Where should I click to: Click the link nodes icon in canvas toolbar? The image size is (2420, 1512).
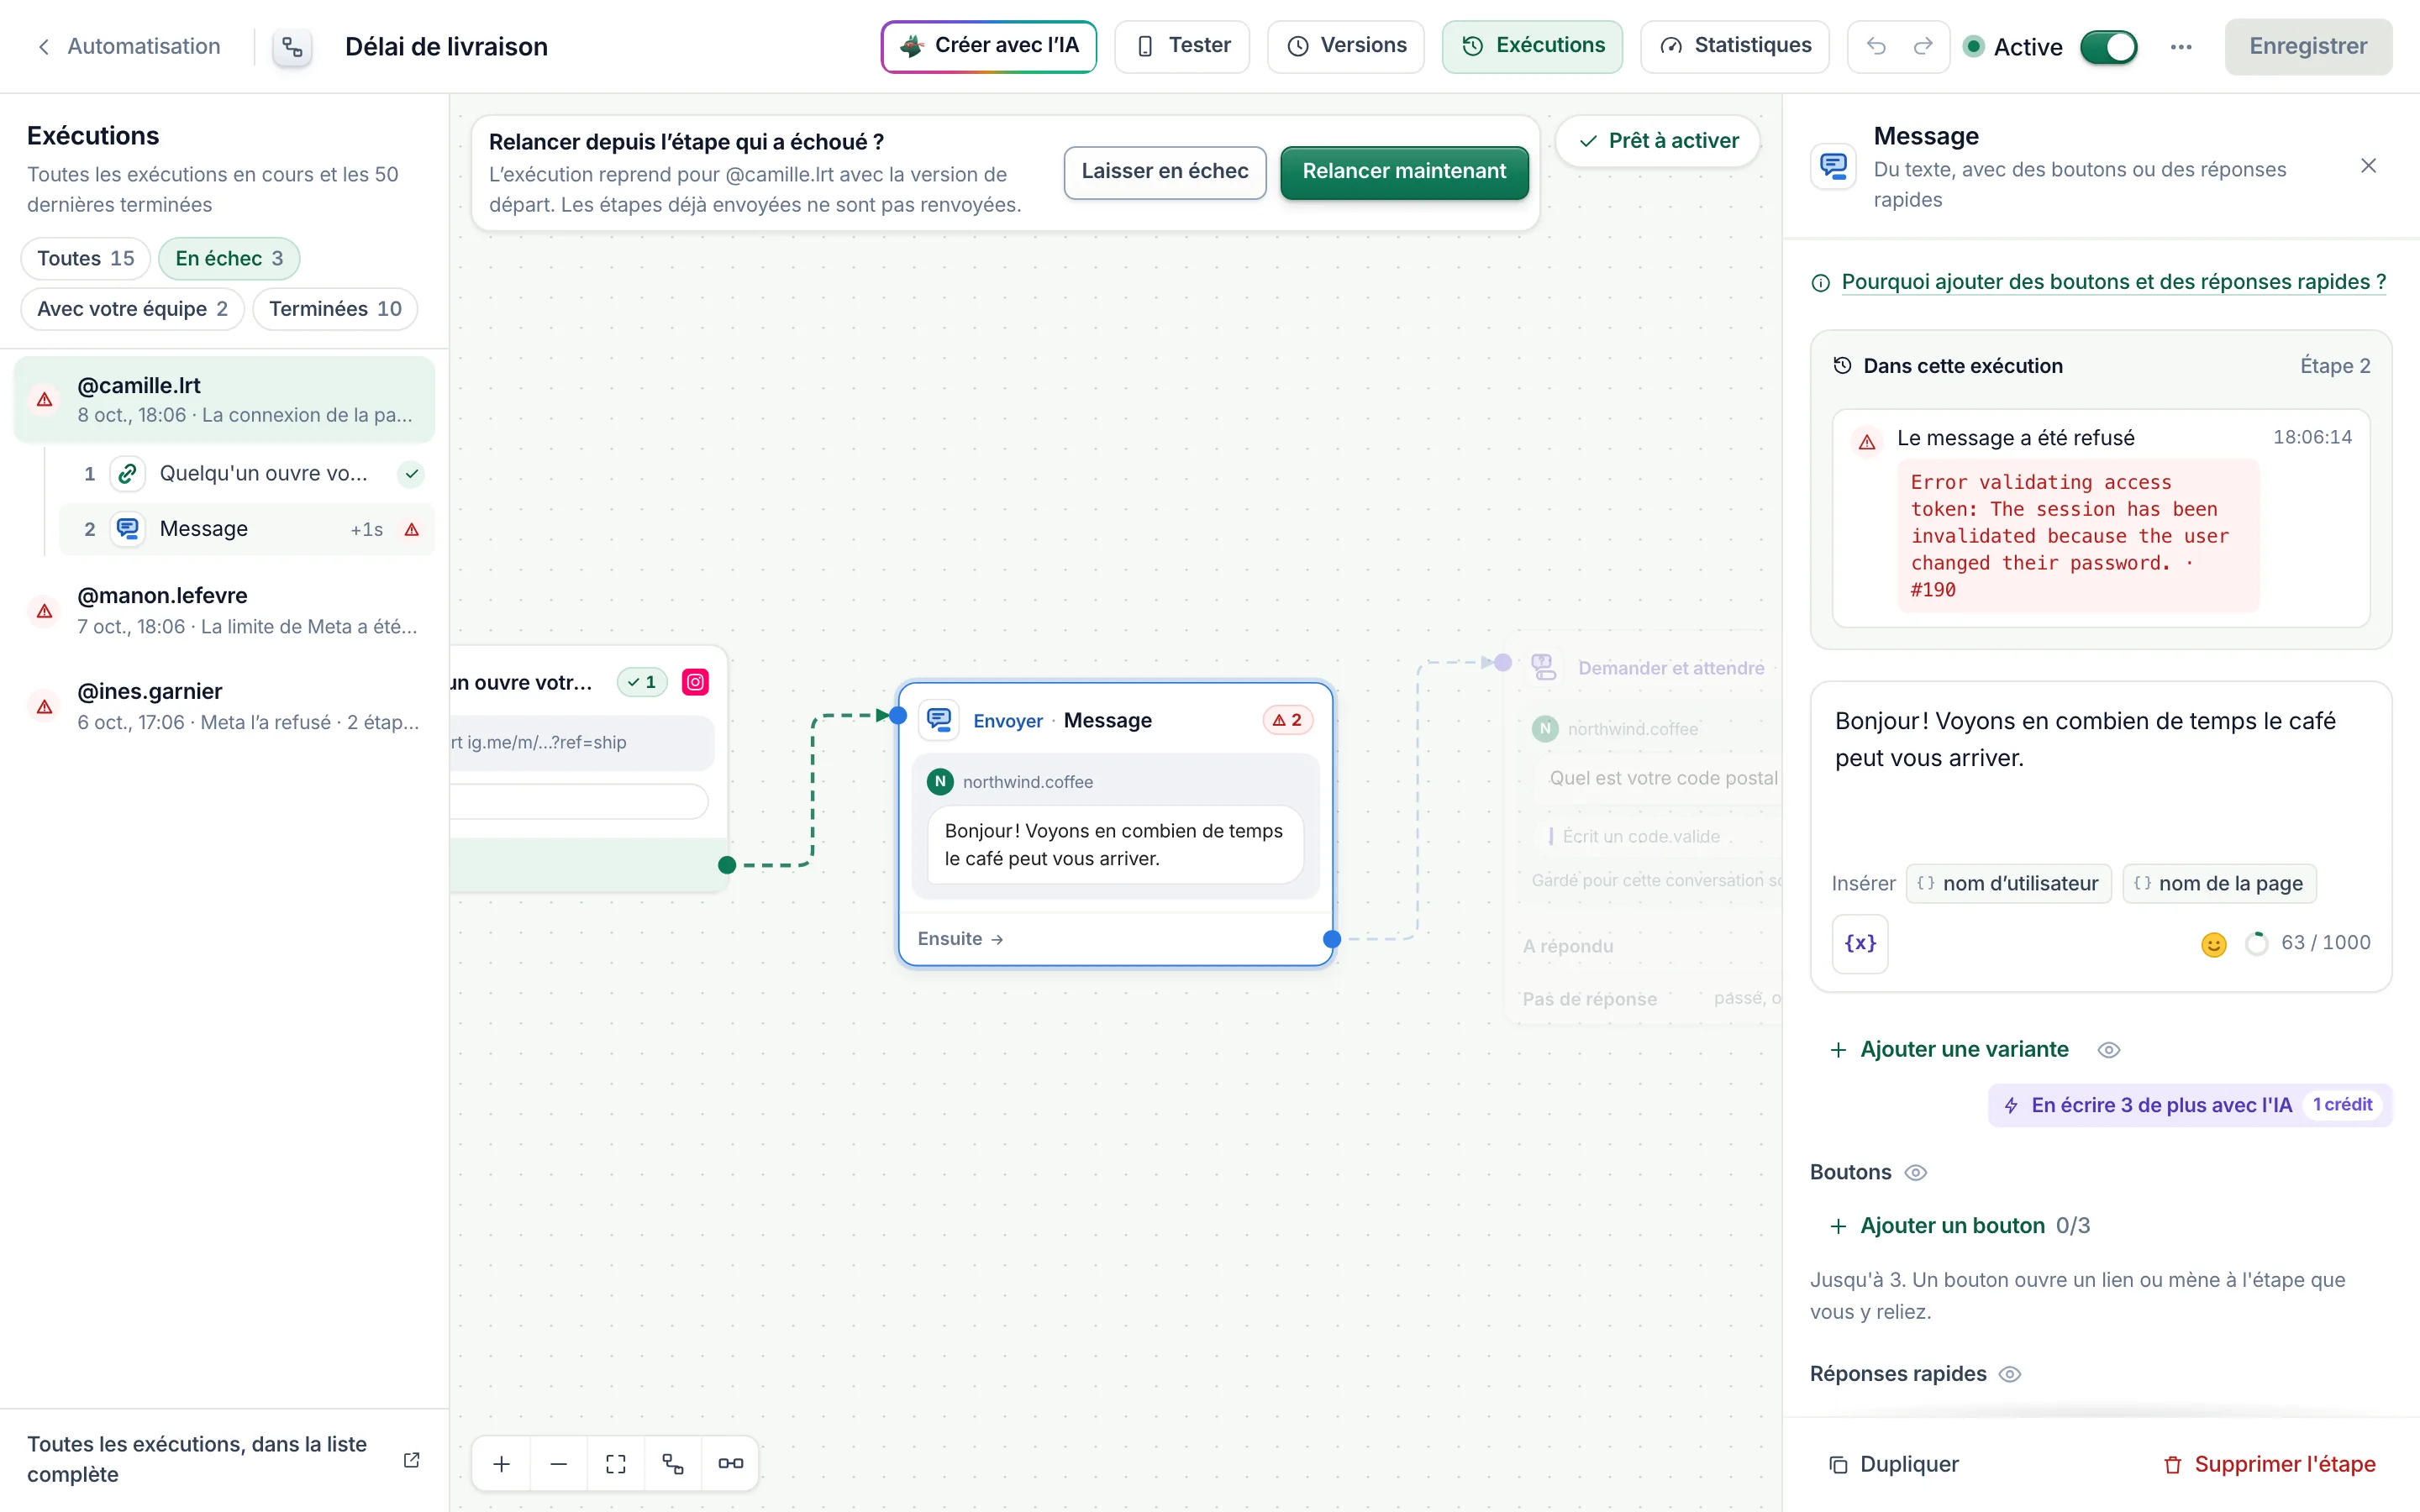(x=730, y=1463)
